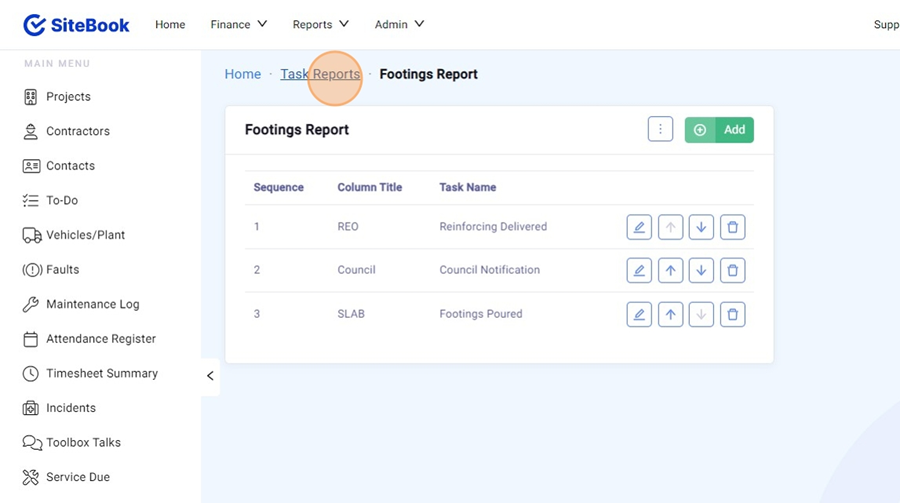Delete the Reinforcing Delivered row
This screenshot has height=503, width=900.
pos(732,227)
